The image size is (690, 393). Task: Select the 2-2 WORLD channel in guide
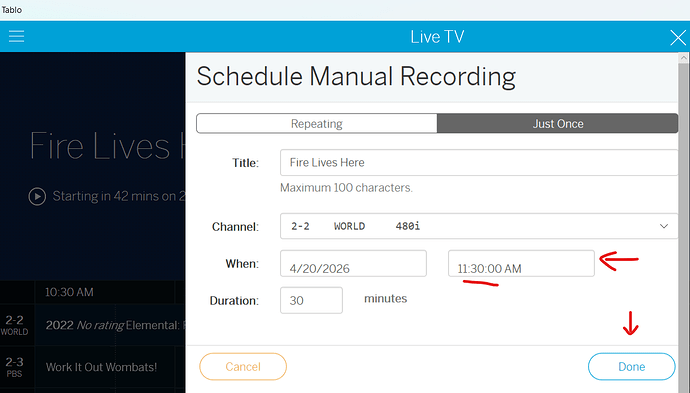click(x=15, y=325)
